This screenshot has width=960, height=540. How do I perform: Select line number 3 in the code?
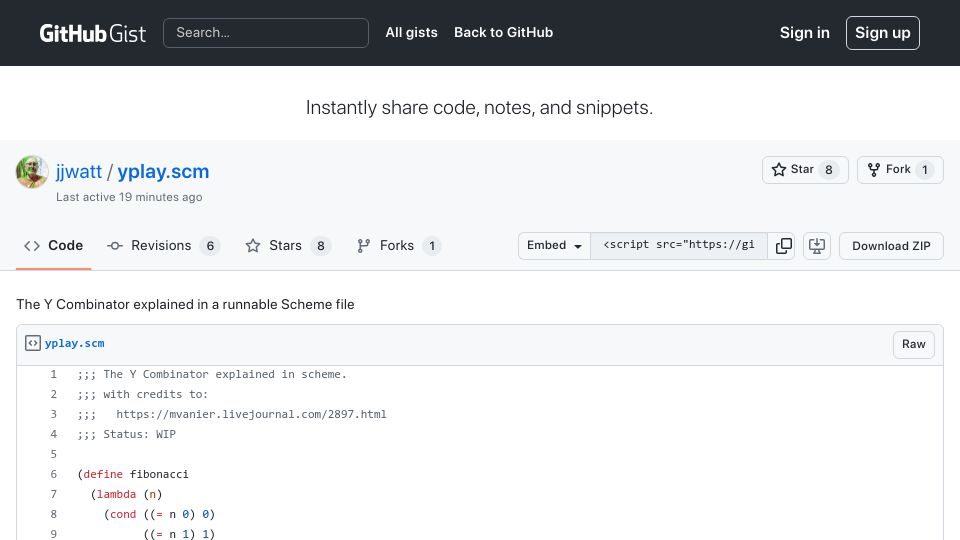pos(53,414)
